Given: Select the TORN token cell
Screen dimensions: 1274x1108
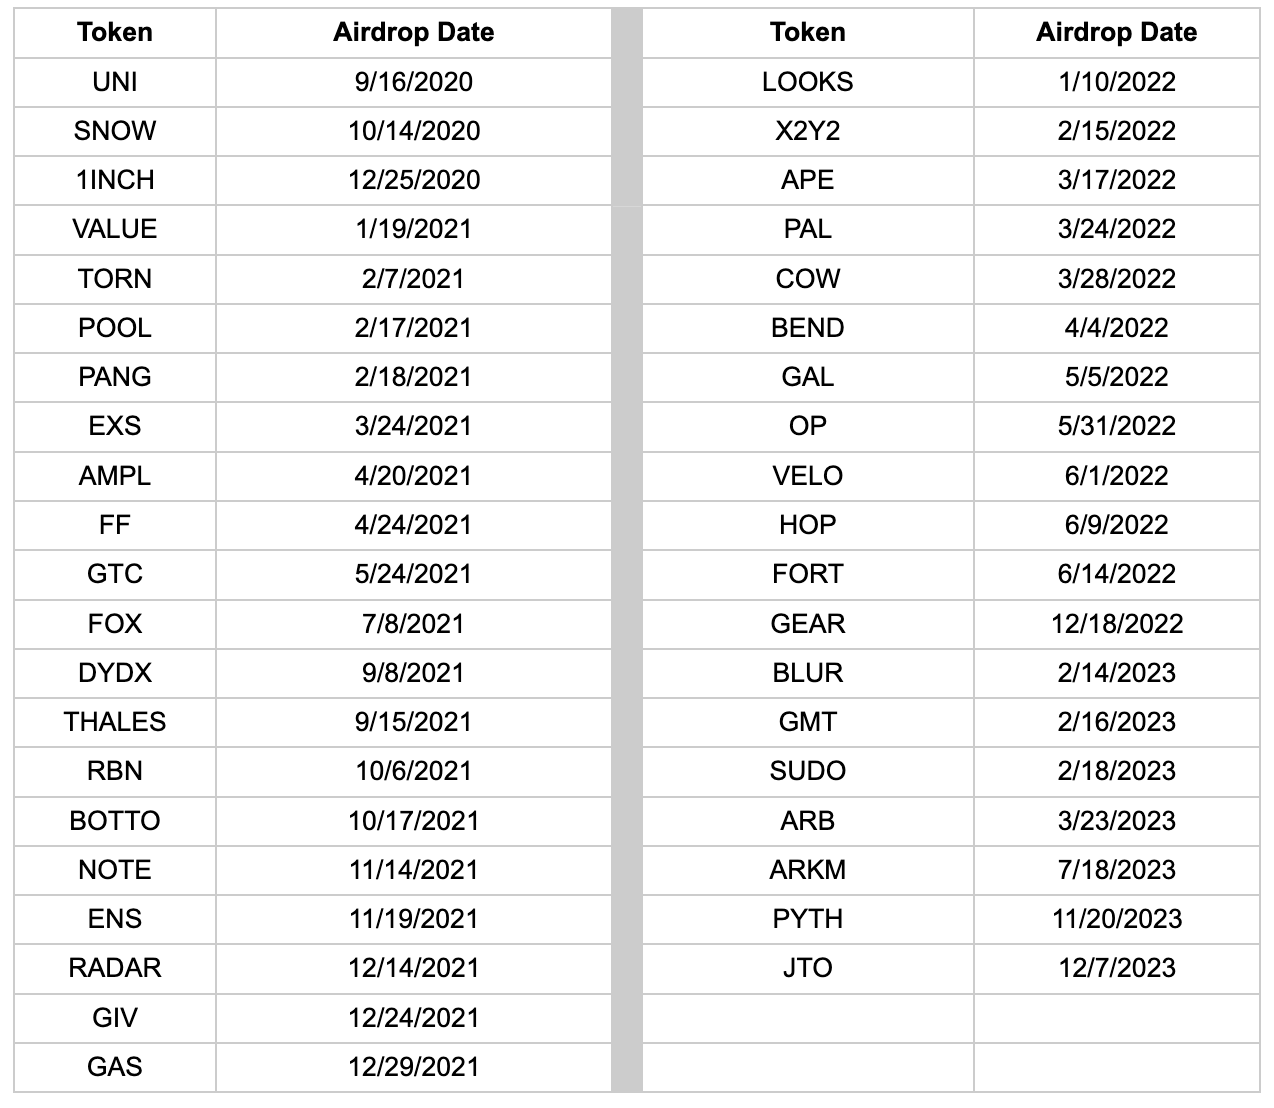Looking at the screenshot, I should [115, 279].
